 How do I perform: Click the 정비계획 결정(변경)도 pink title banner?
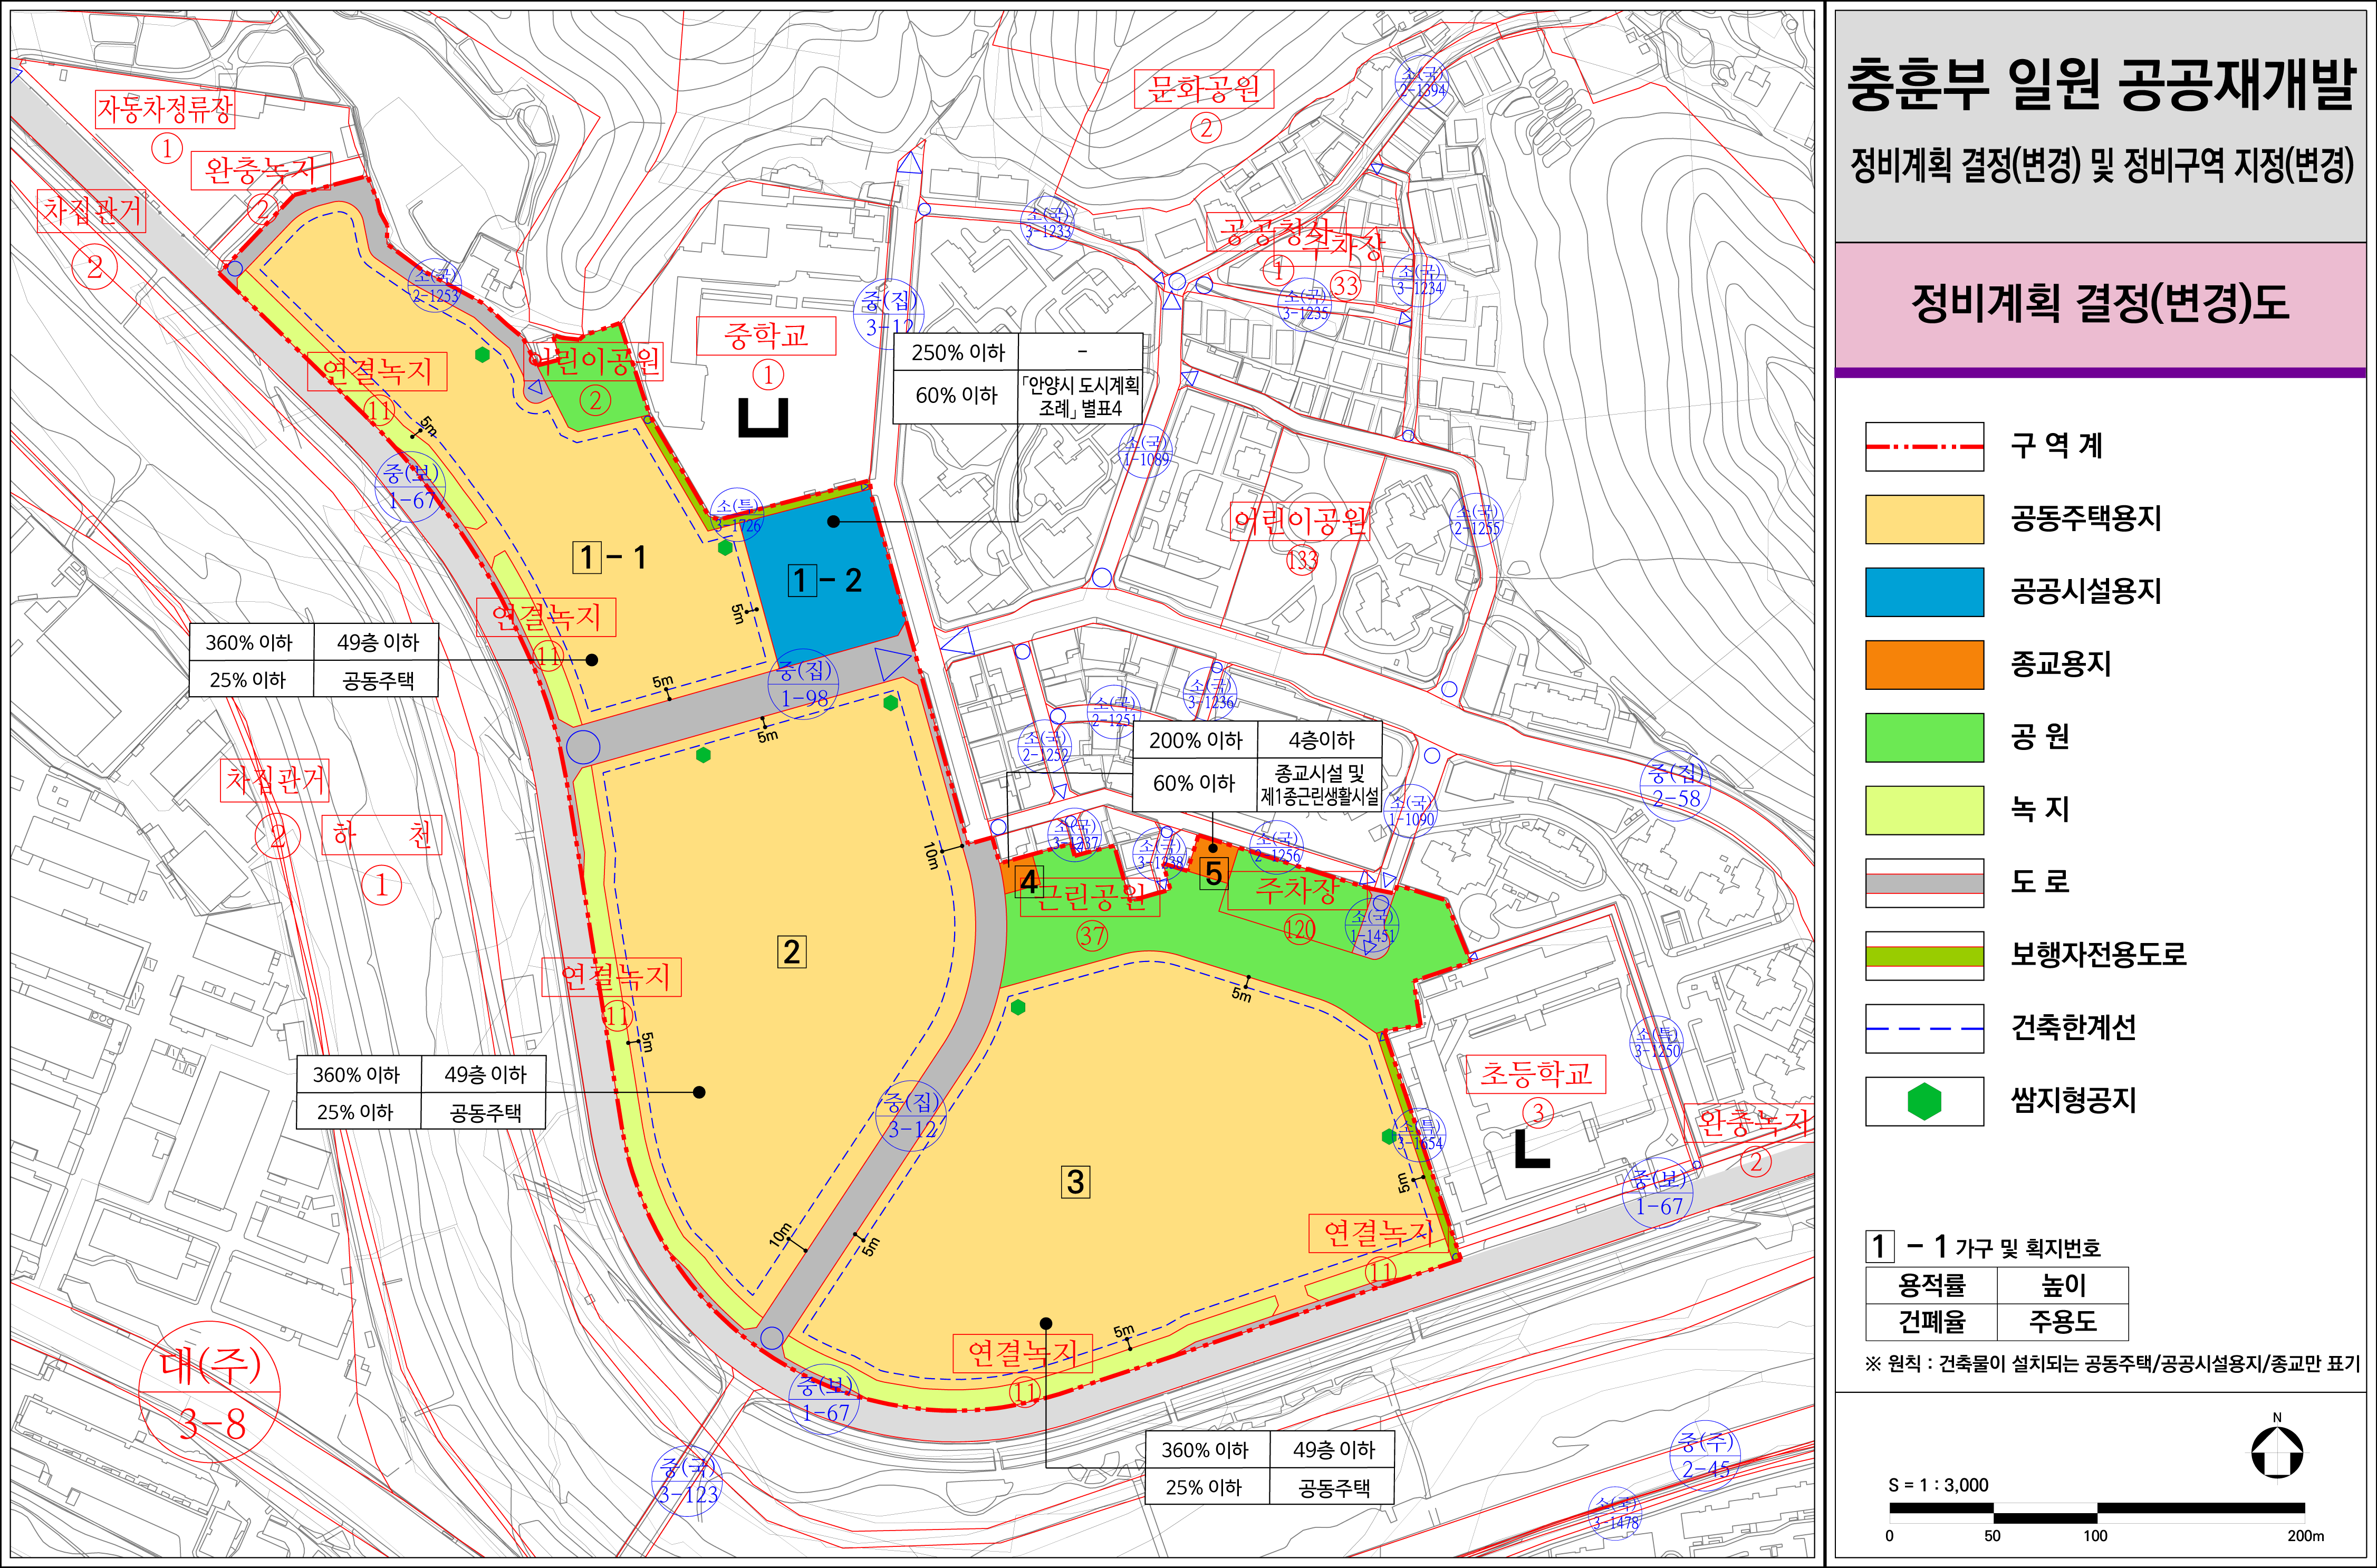(2100, 304)
